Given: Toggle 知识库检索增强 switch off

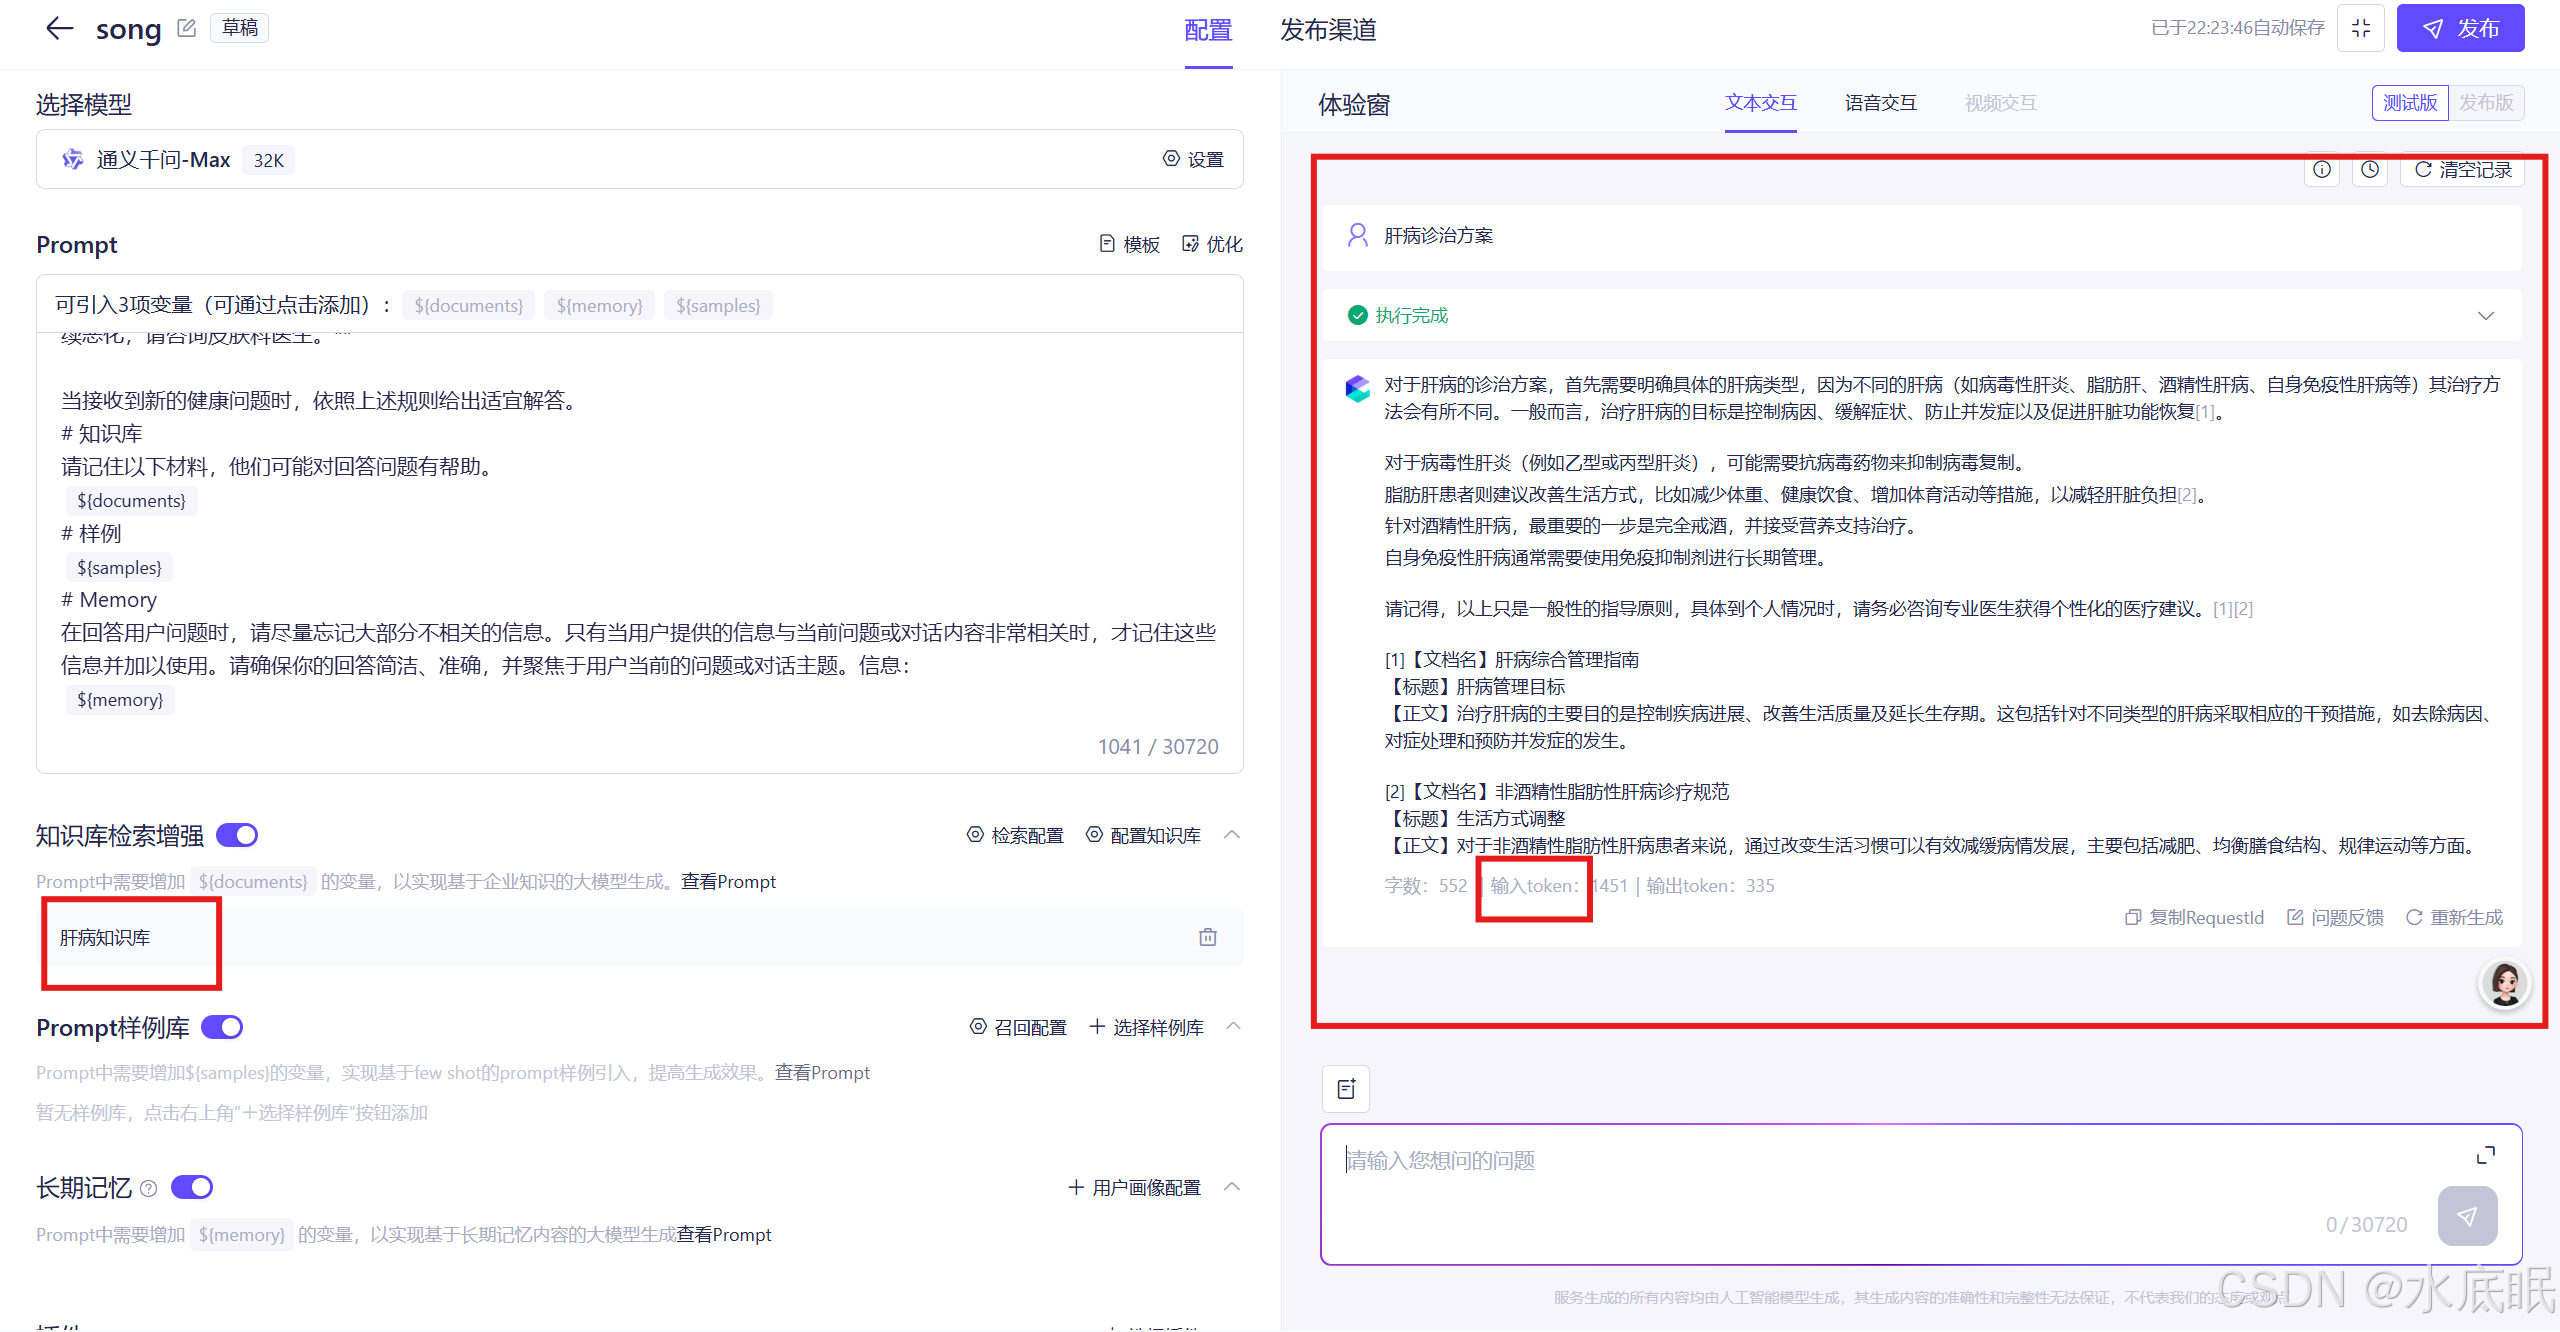Looking at the screenshot, I should [237, 835].
